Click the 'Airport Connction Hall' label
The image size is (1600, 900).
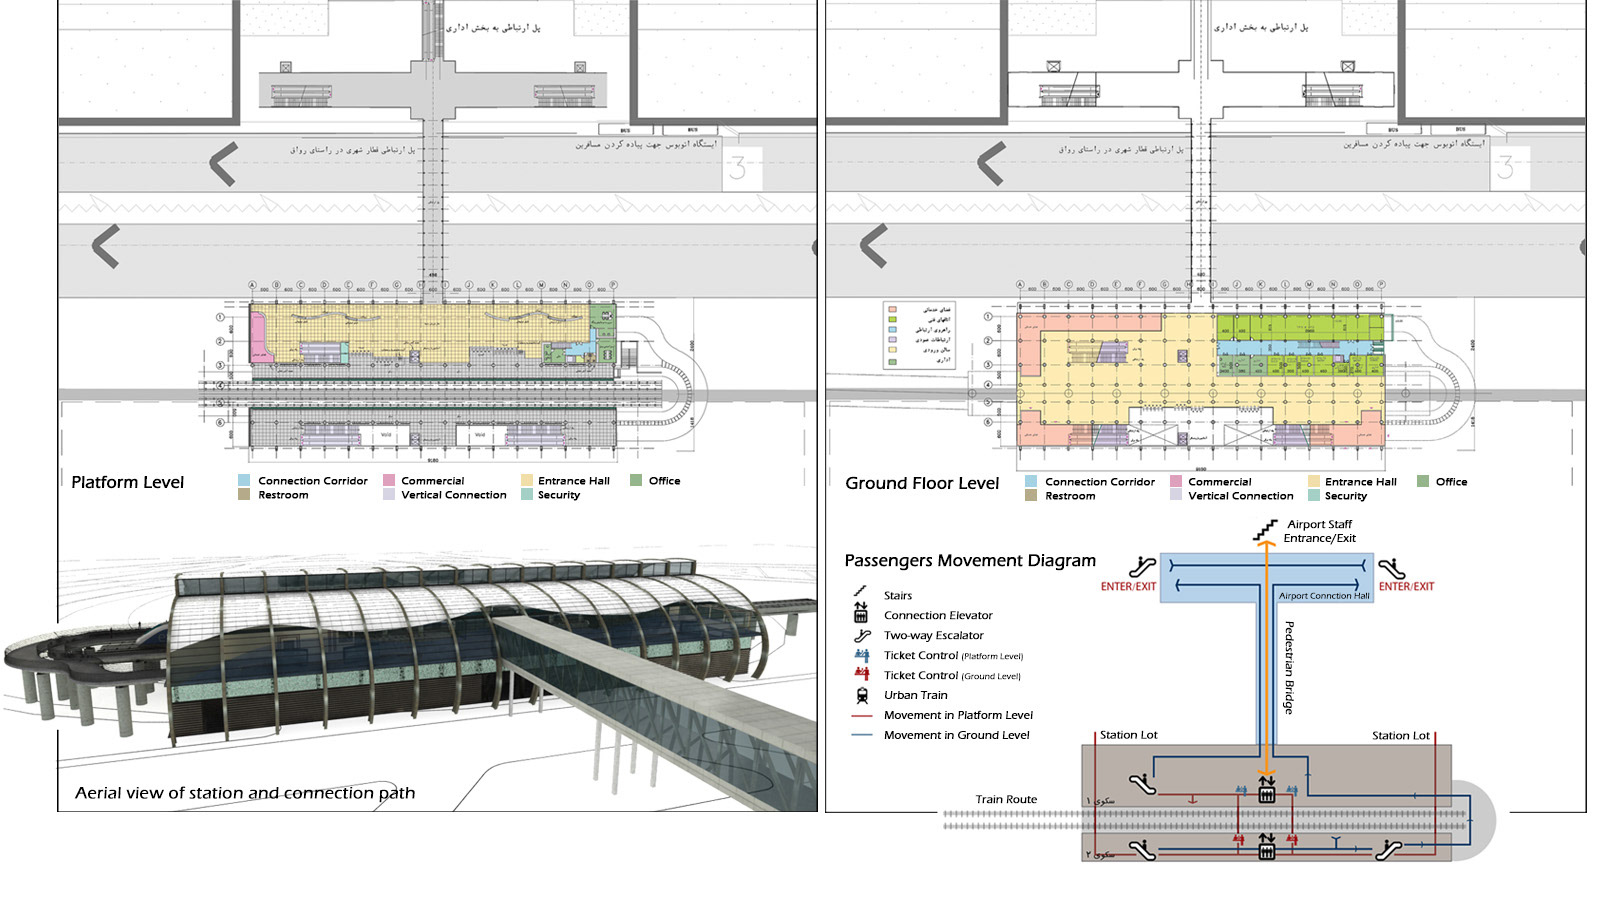[x=1324, y=596]
